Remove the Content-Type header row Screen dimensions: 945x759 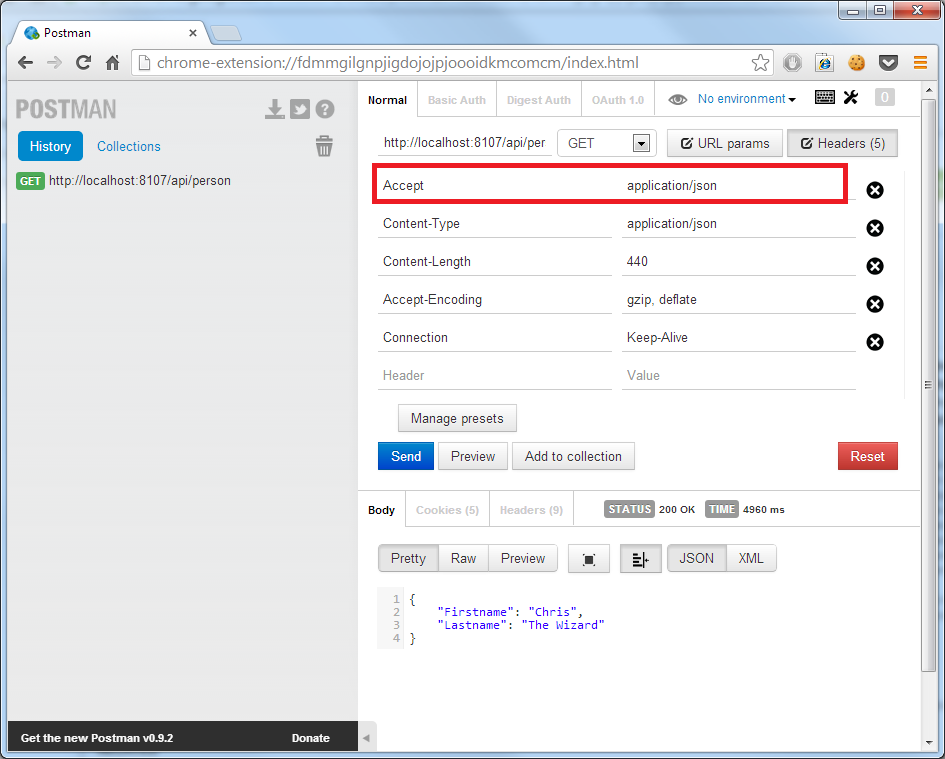pyautogui.click(x=874, y=228)
